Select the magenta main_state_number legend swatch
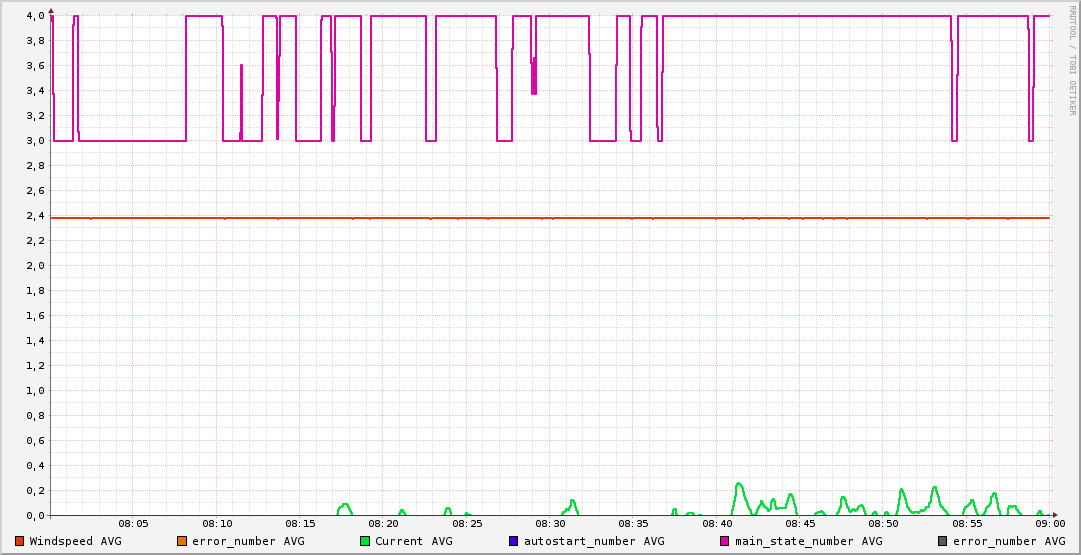1081x555 pixels. [x=725, y=541]
